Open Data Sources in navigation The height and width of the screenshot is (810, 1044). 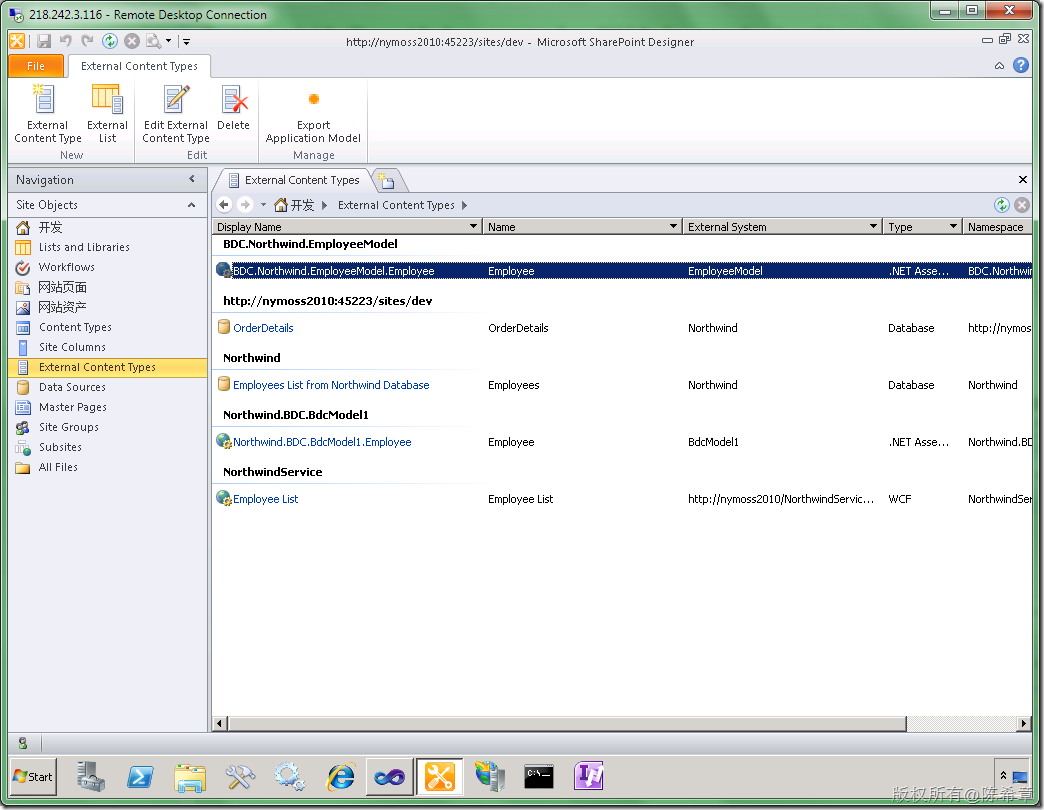pos(72,387)
